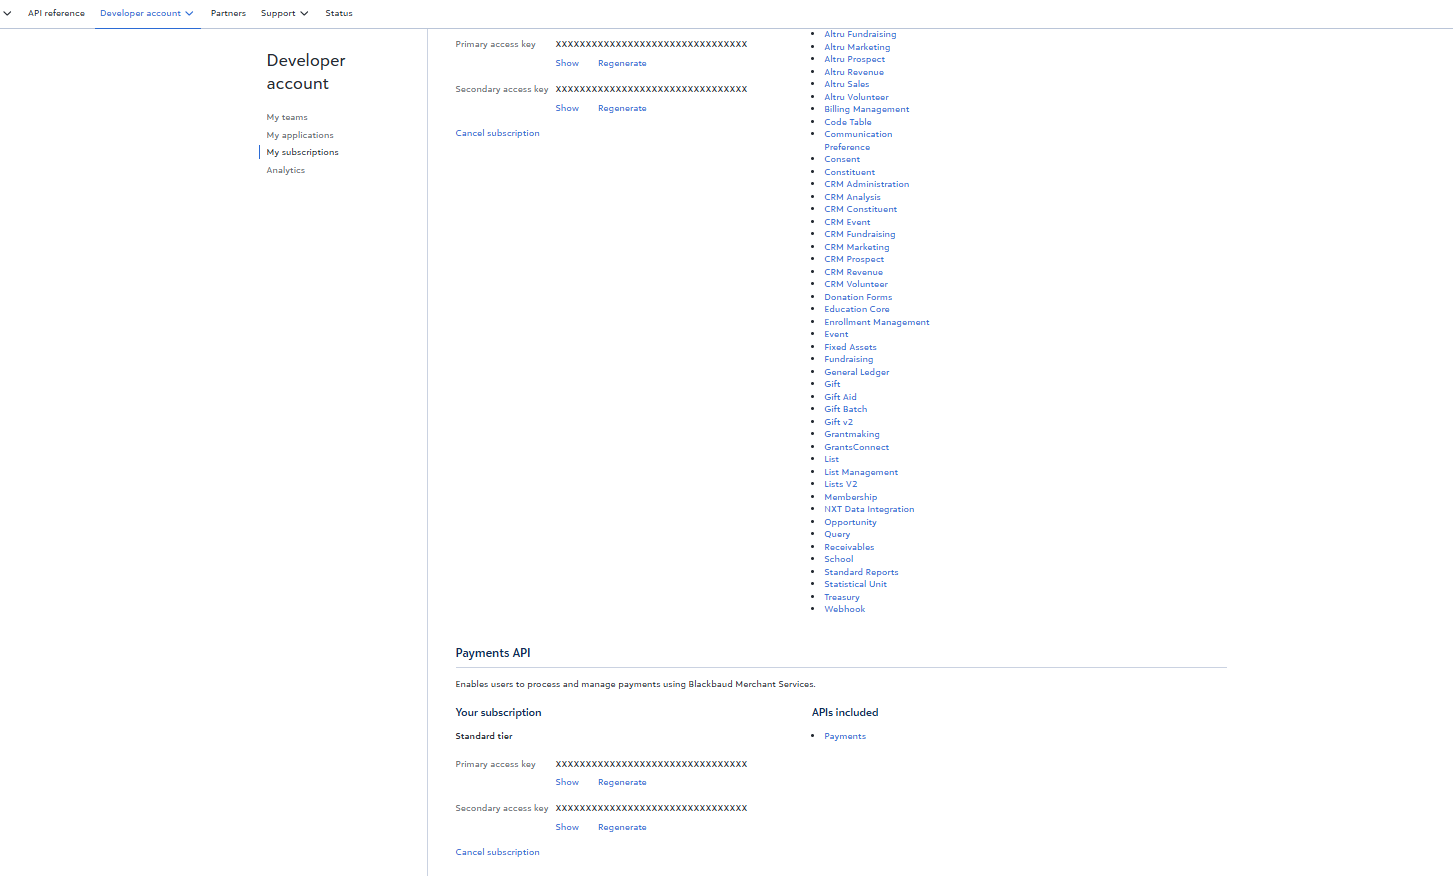This screenshot has width=1453, height=876.
Task: Open the Webhook API
Action: point(845,609)
